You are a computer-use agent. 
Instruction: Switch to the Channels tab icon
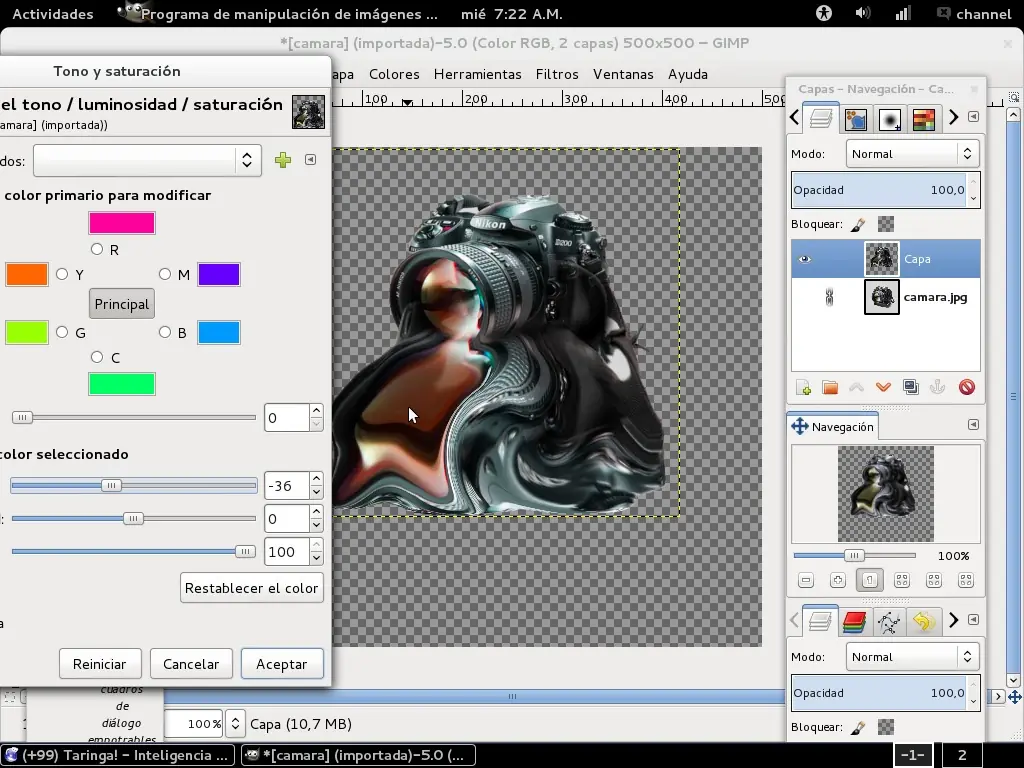(x=856, y=120)
